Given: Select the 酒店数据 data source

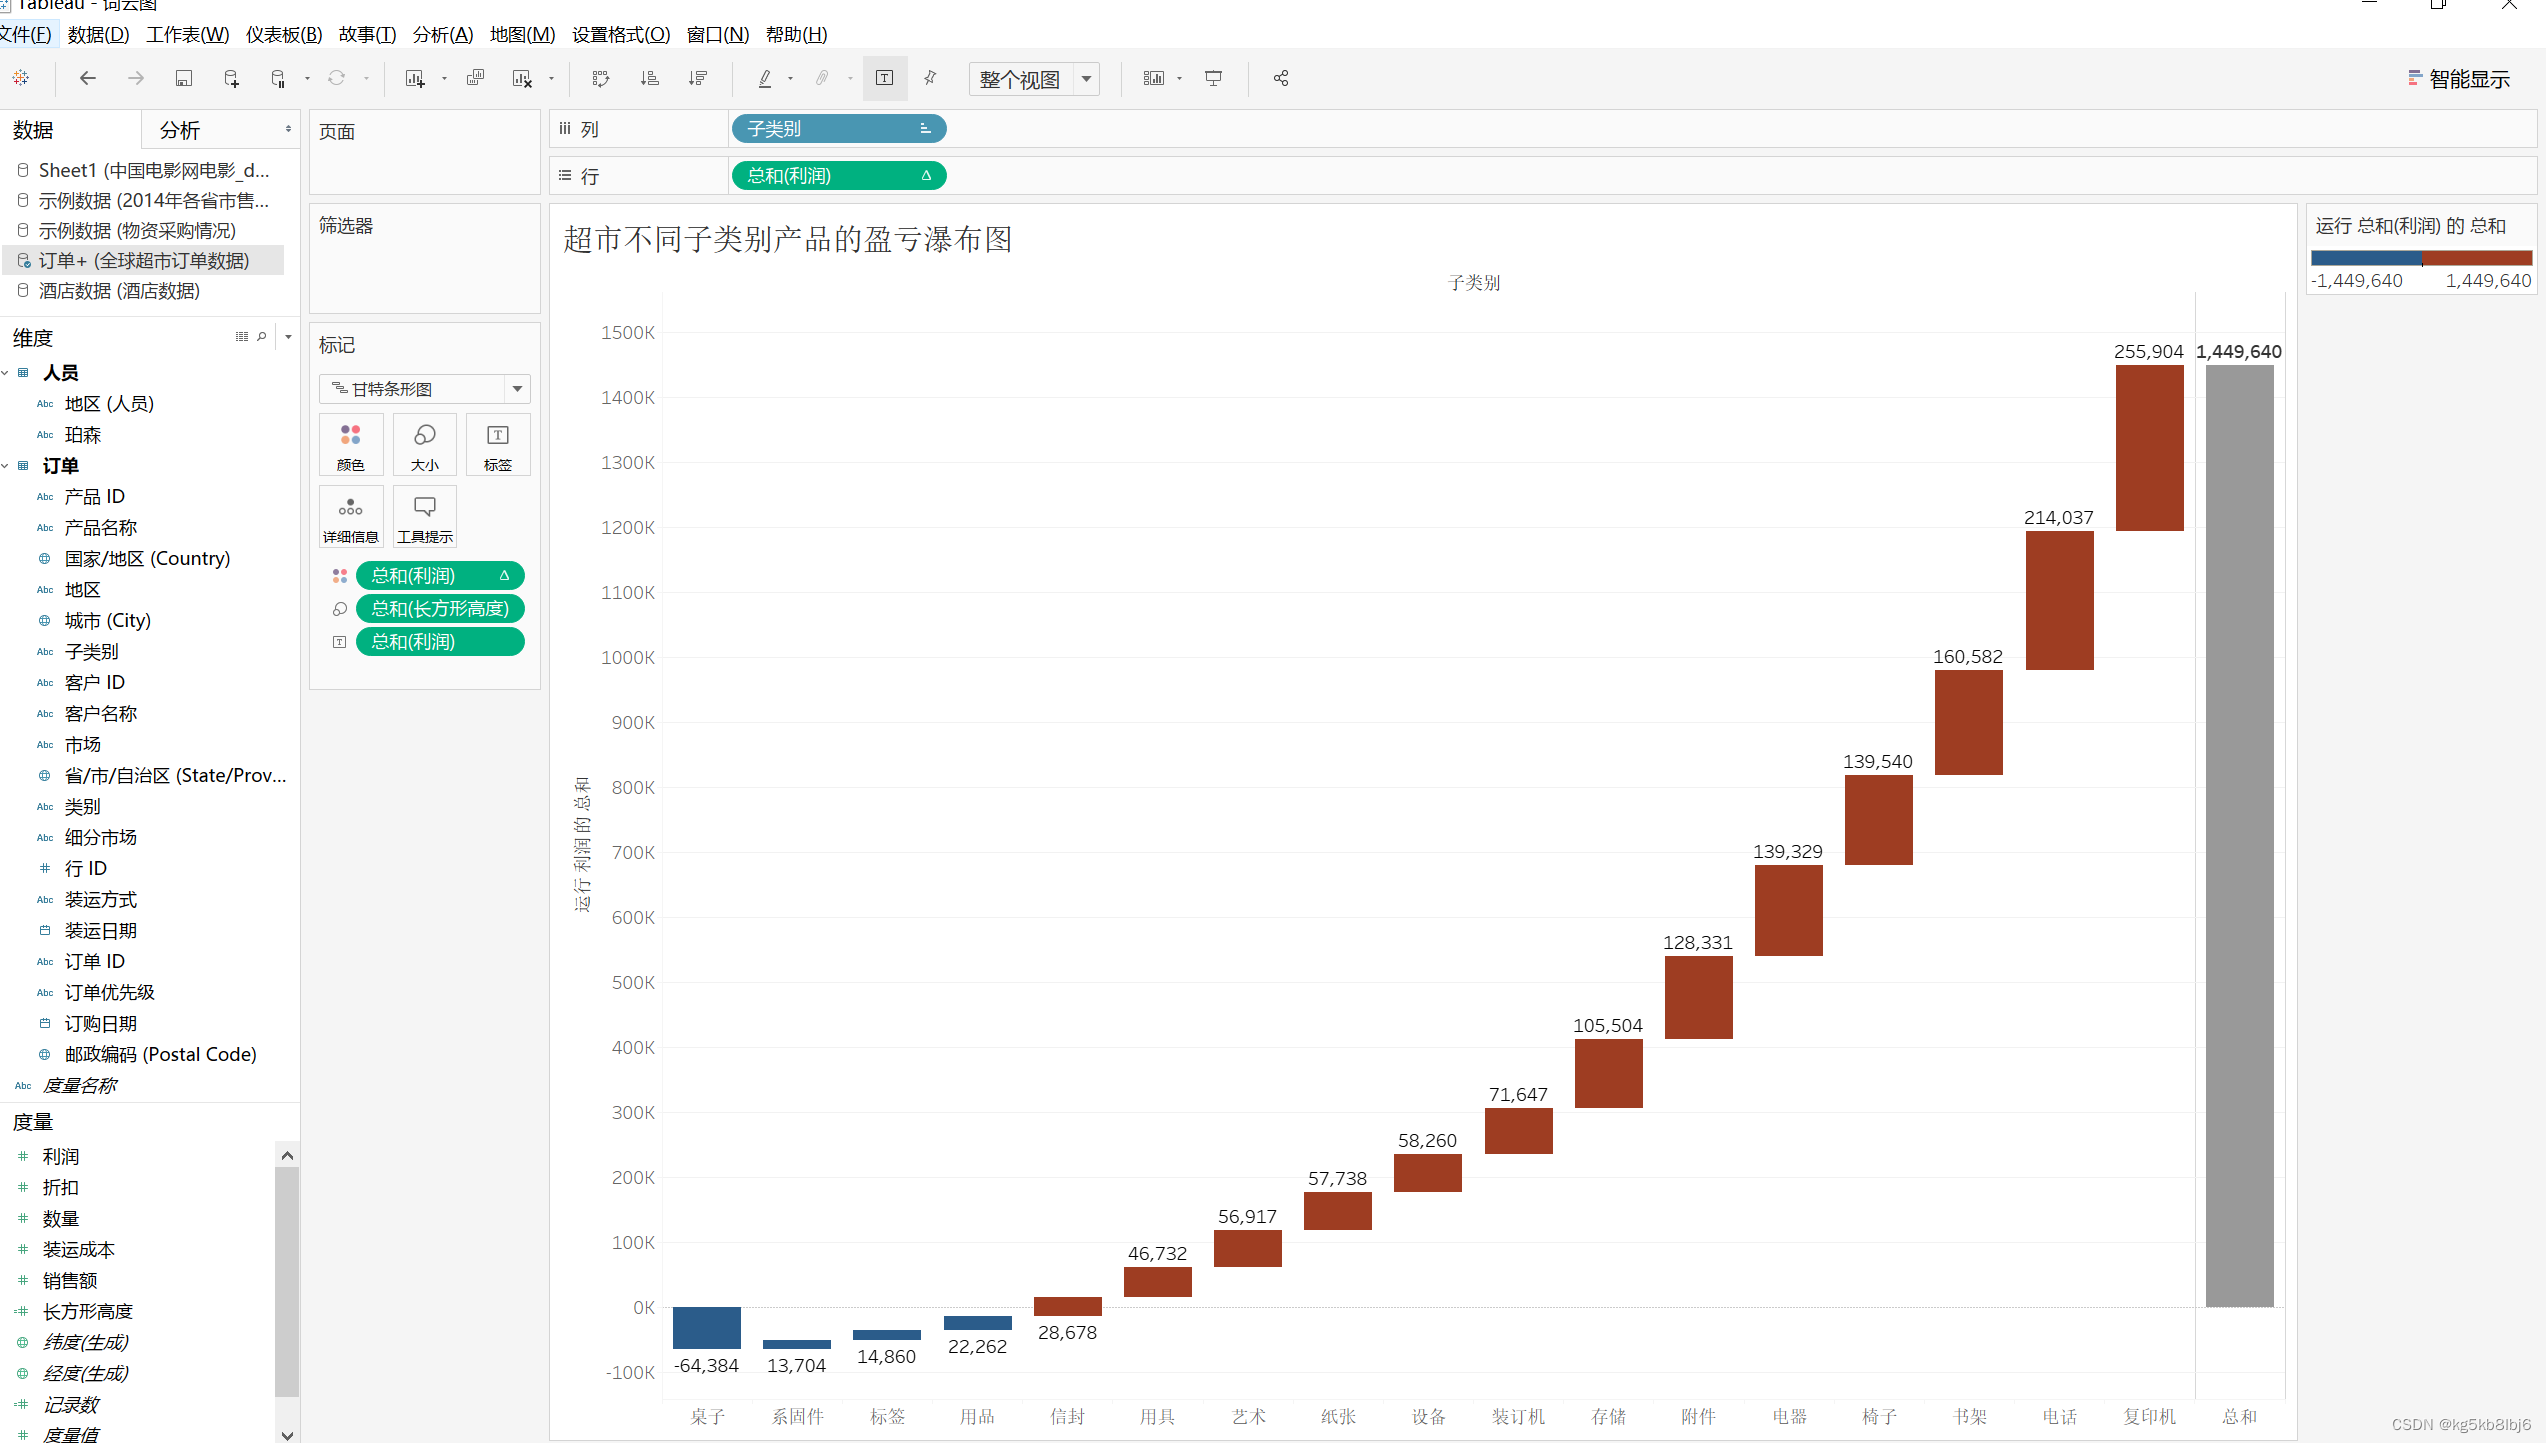Looking at the screenshot, I should (119, 291).
